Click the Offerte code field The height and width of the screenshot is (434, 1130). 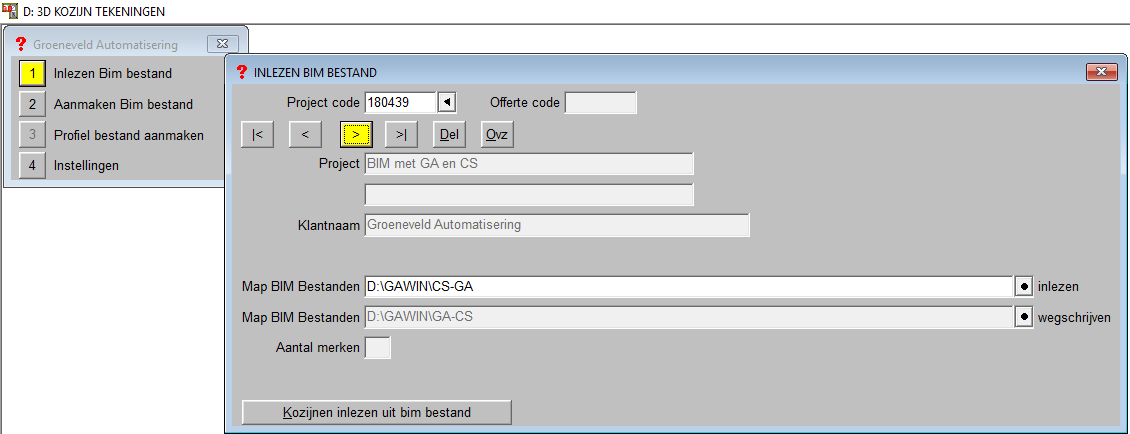tap(600, 102)
